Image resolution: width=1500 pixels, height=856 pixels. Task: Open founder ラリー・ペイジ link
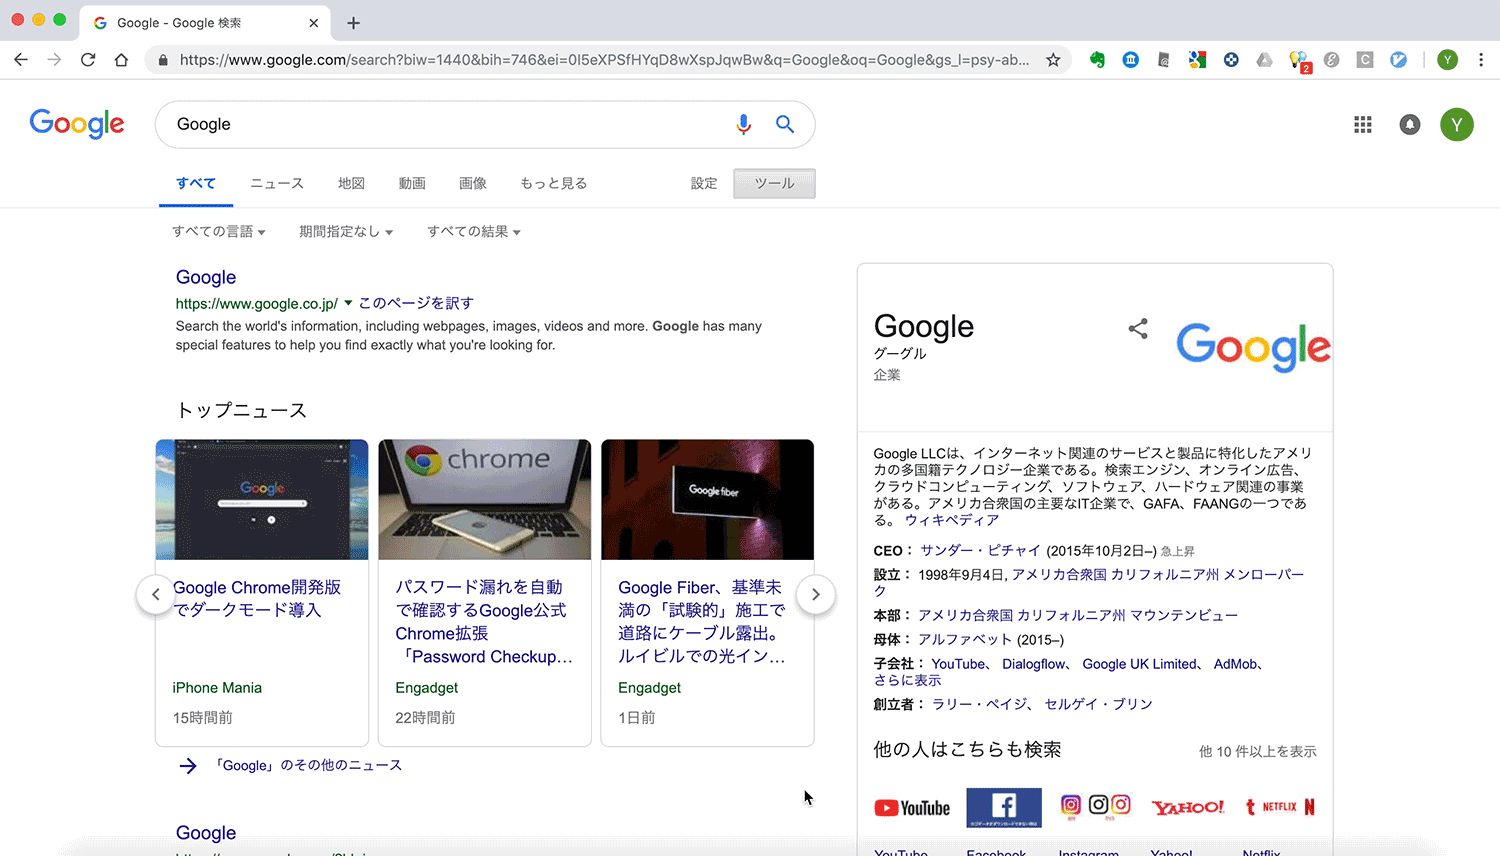coord(980,705)
